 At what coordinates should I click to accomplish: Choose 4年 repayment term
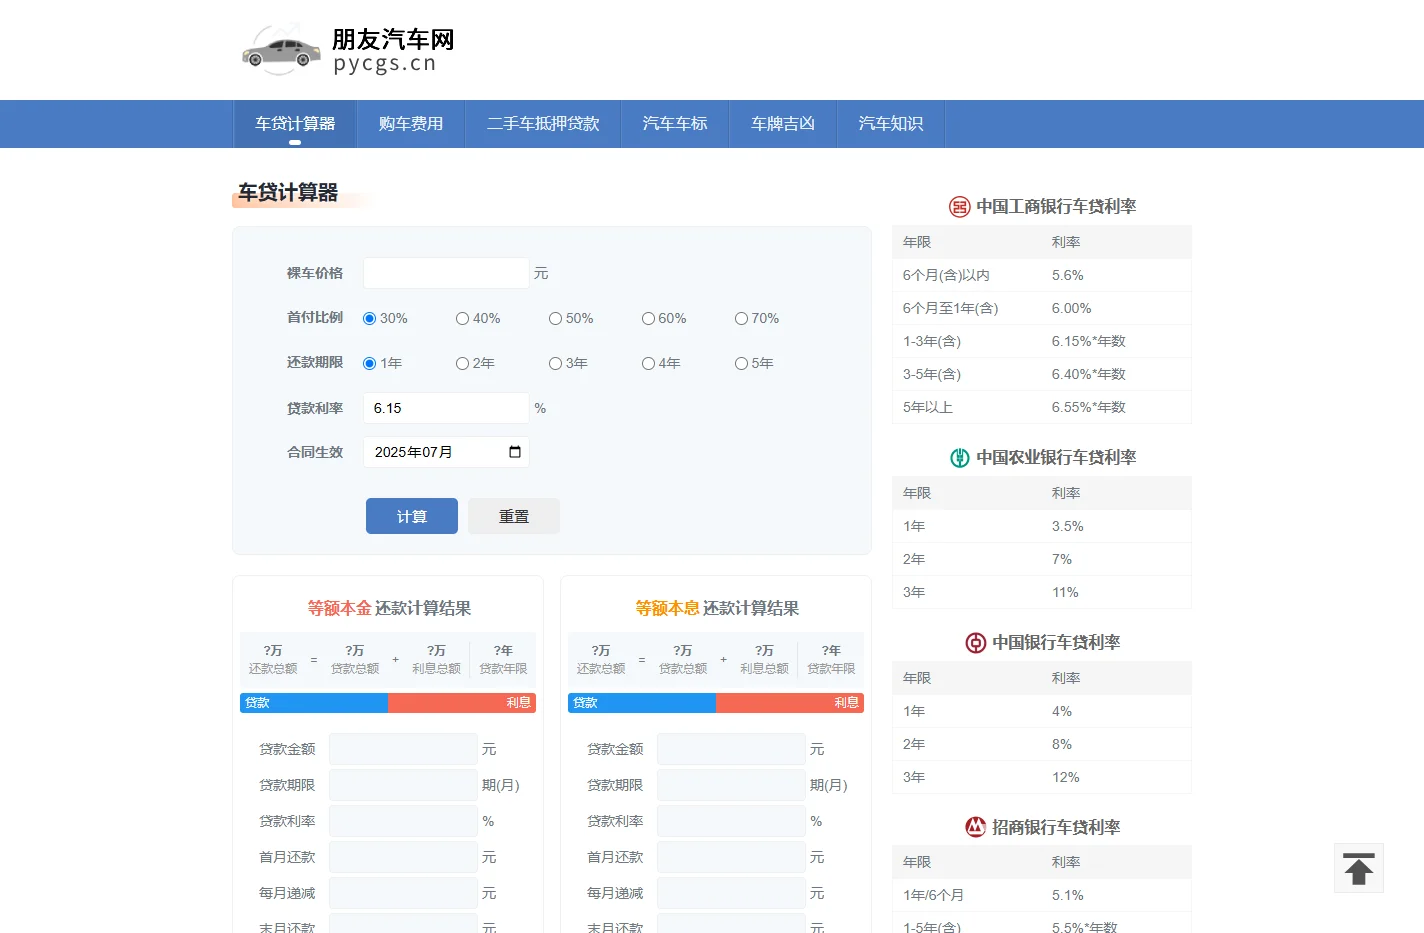[x=648, y=364]
